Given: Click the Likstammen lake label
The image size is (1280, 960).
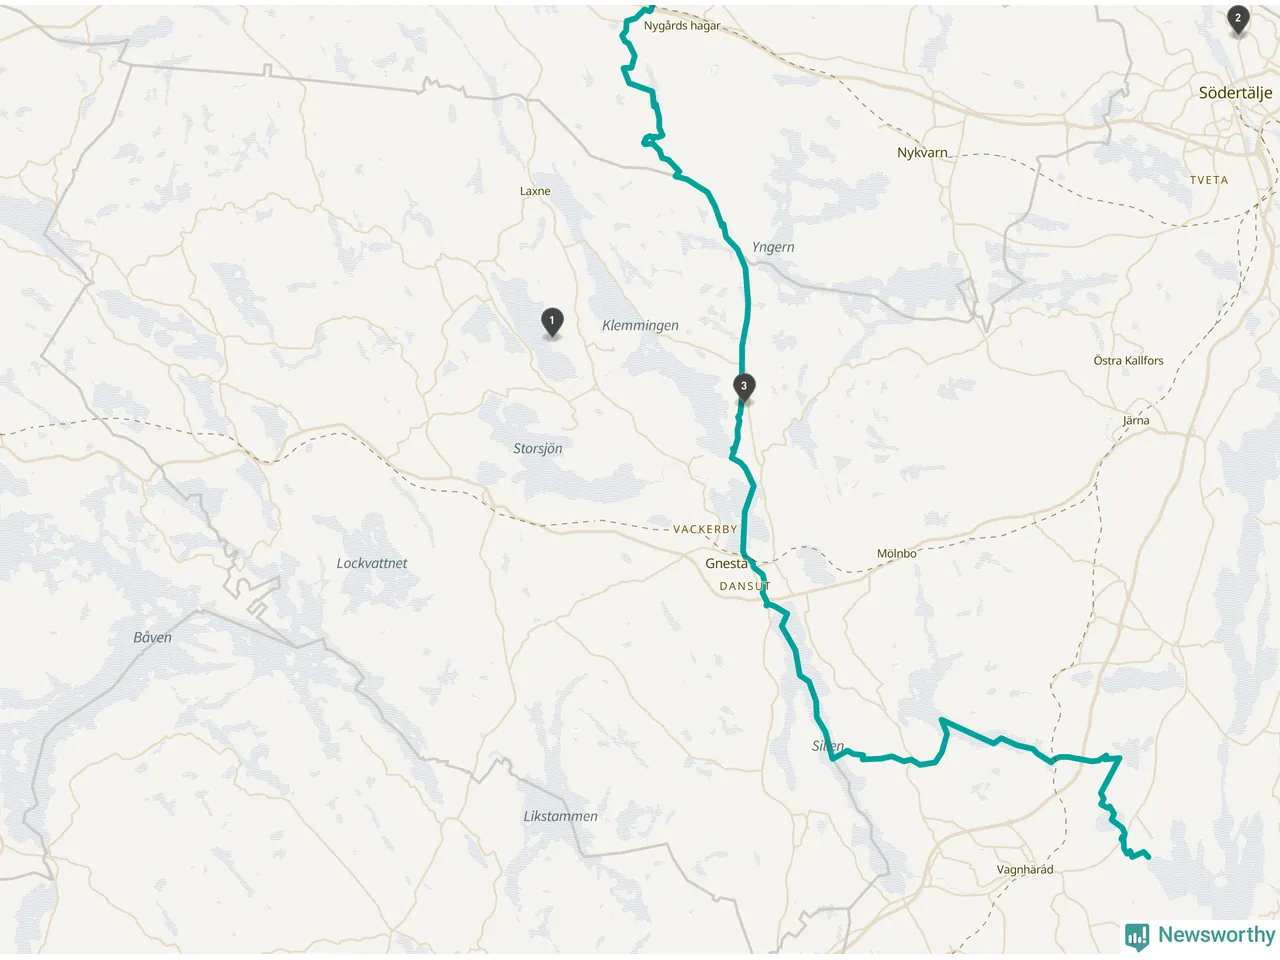Looking at the screenshot, I should [561, 816].
